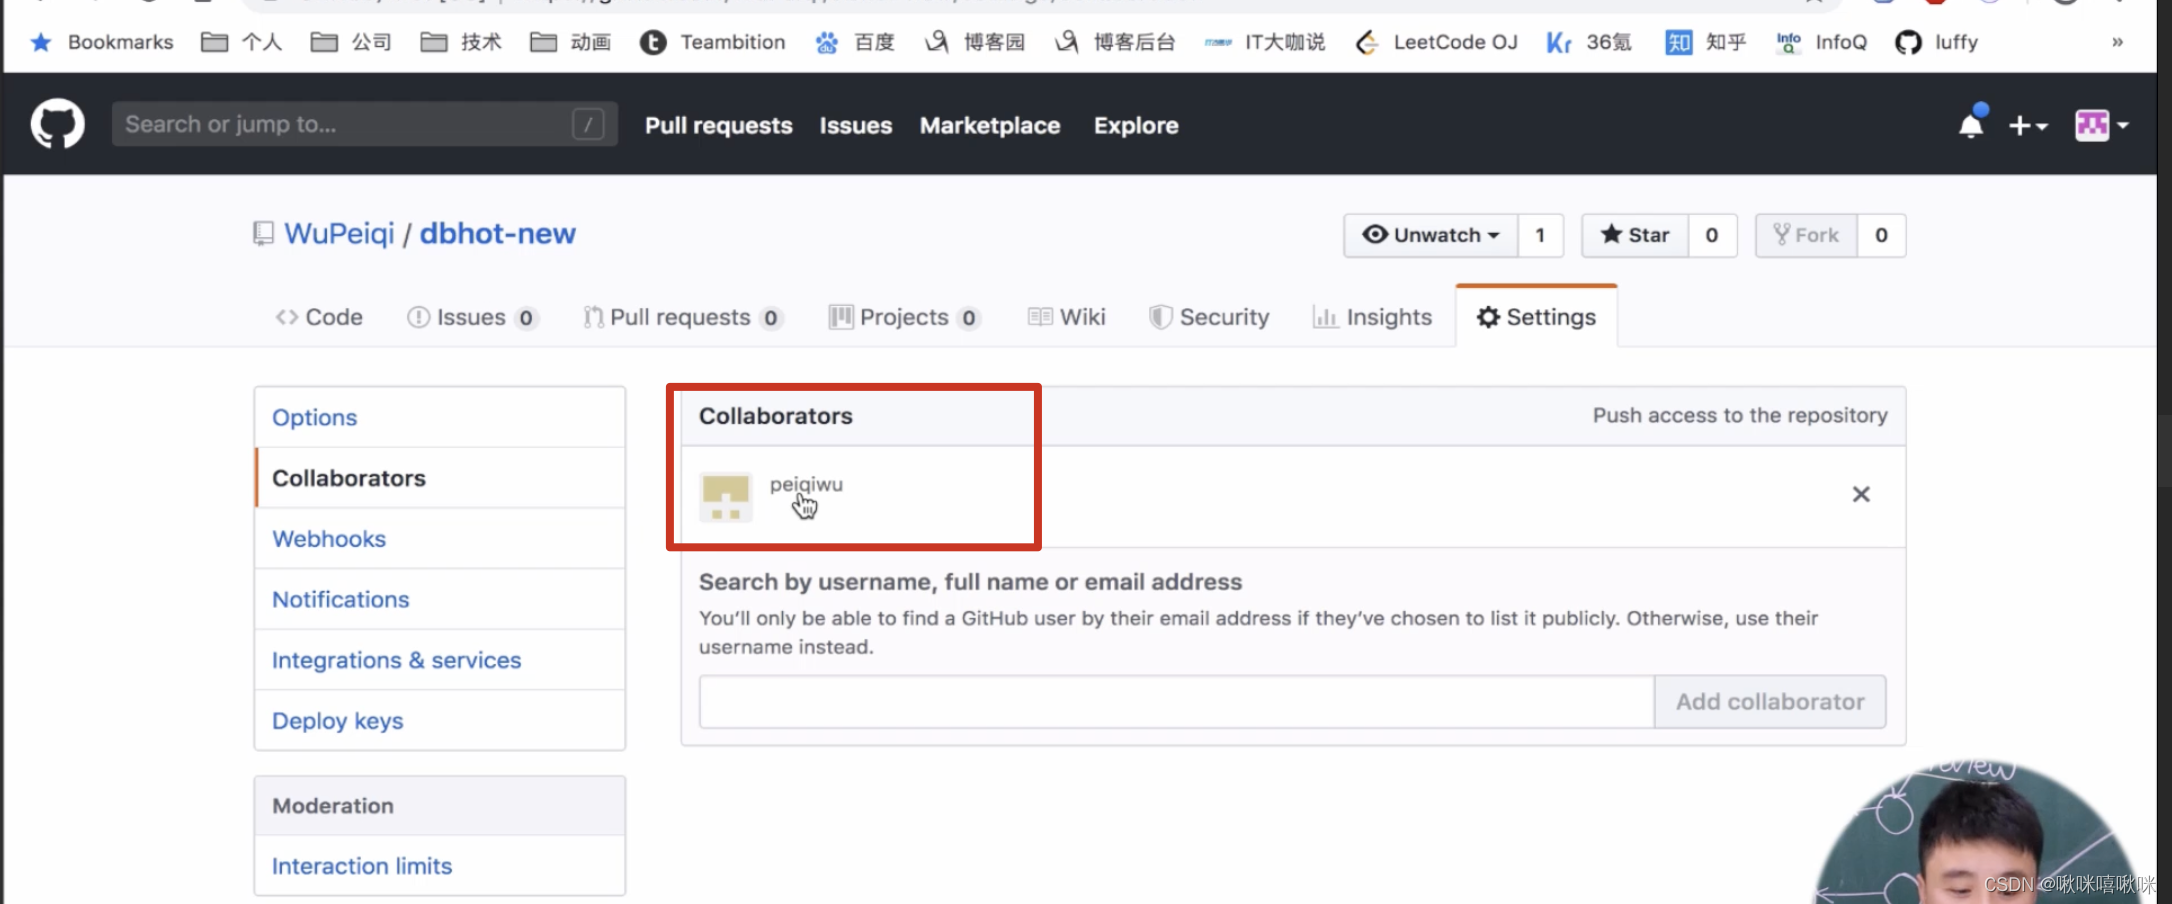Switch to the repository Pull requests tab
Viewport: 2172px width, 904px height.
682,317
